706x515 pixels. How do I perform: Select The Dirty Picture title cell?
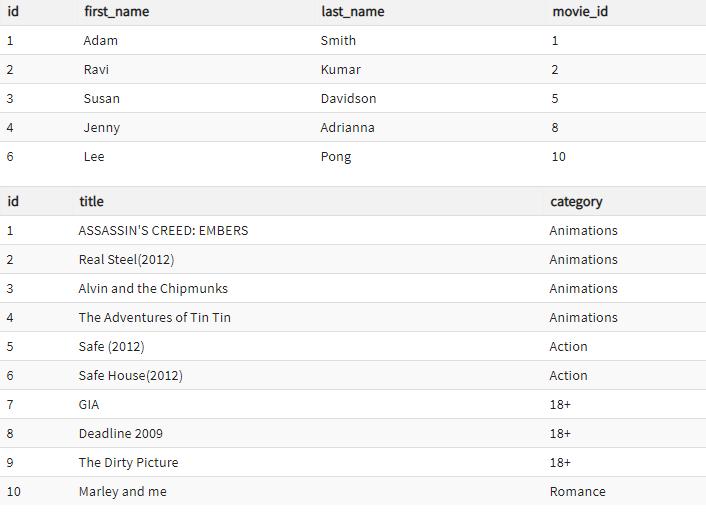[x=128, y=462]
